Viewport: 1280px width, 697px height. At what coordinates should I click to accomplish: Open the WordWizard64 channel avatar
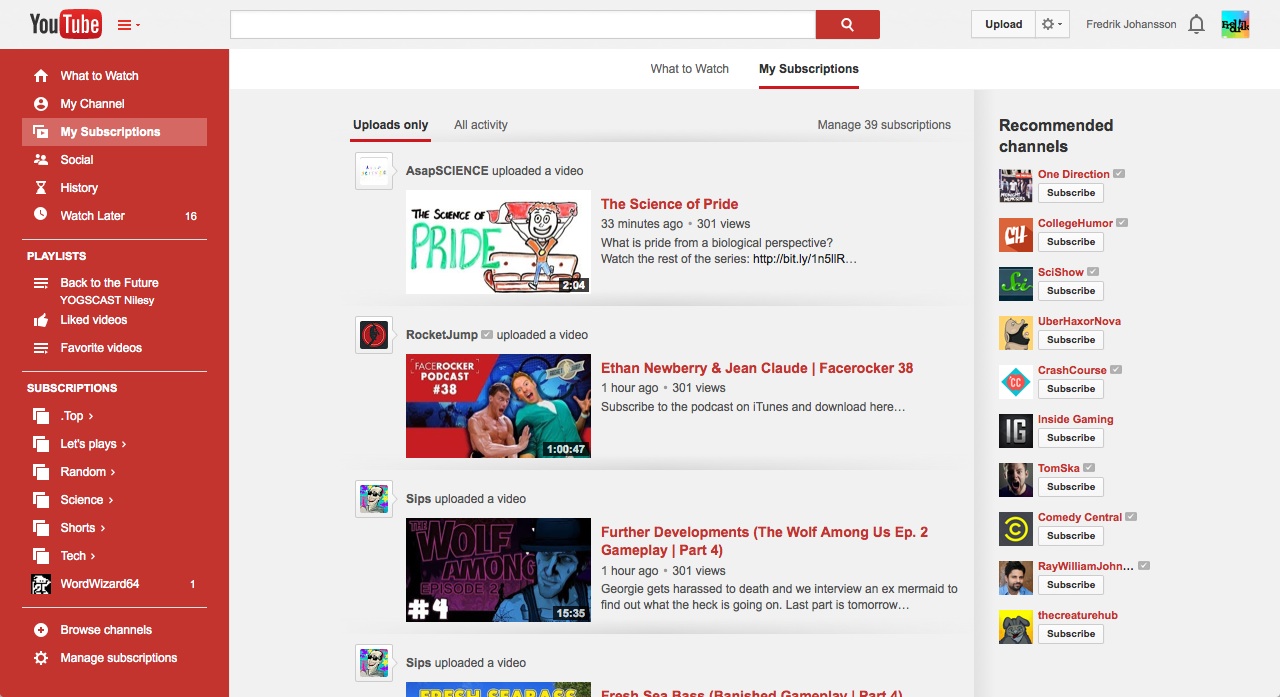point(41,584)
